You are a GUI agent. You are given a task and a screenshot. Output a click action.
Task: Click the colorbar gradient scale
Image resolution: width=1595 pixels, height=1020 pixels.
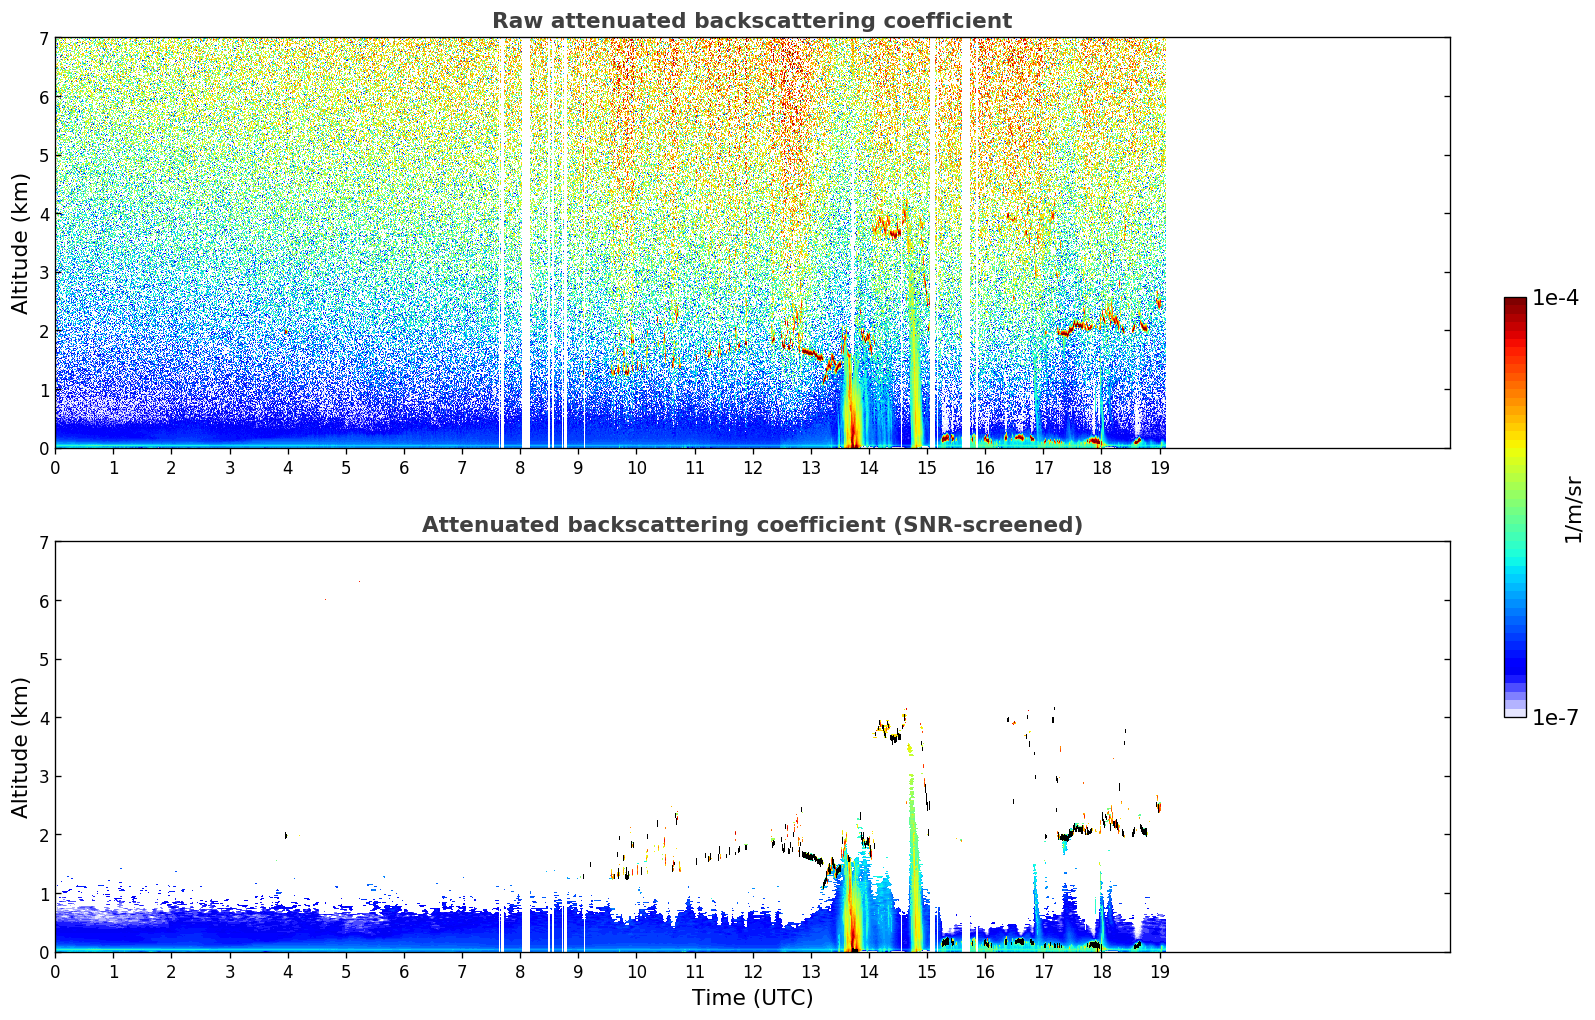[x=1515, y=507]
